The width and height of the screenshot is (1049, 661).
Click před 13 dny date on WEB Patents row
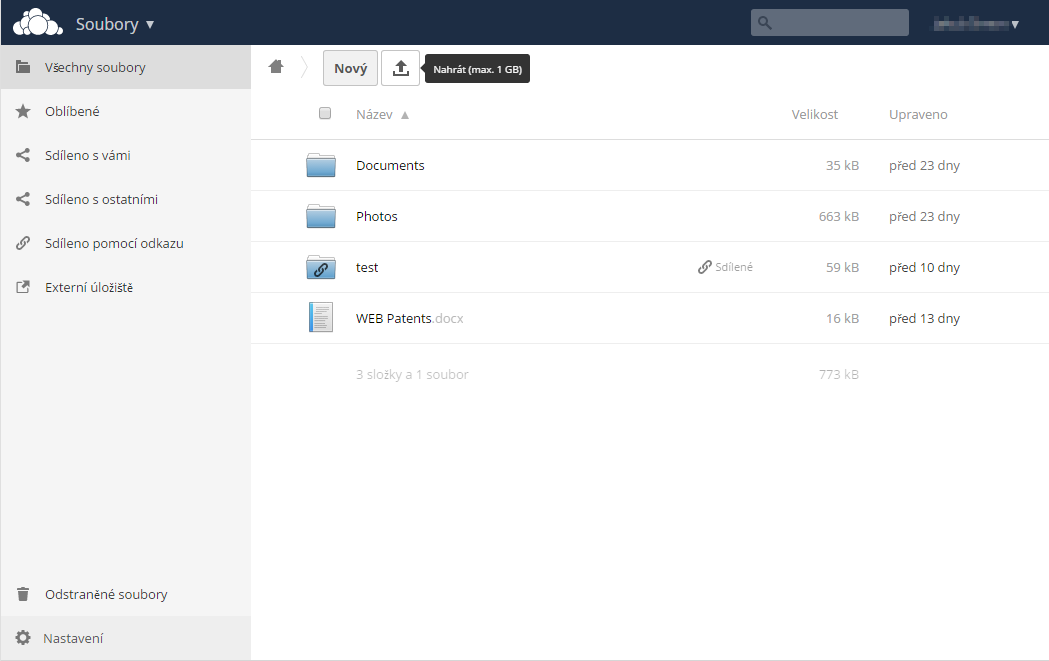tap(924, 318)
